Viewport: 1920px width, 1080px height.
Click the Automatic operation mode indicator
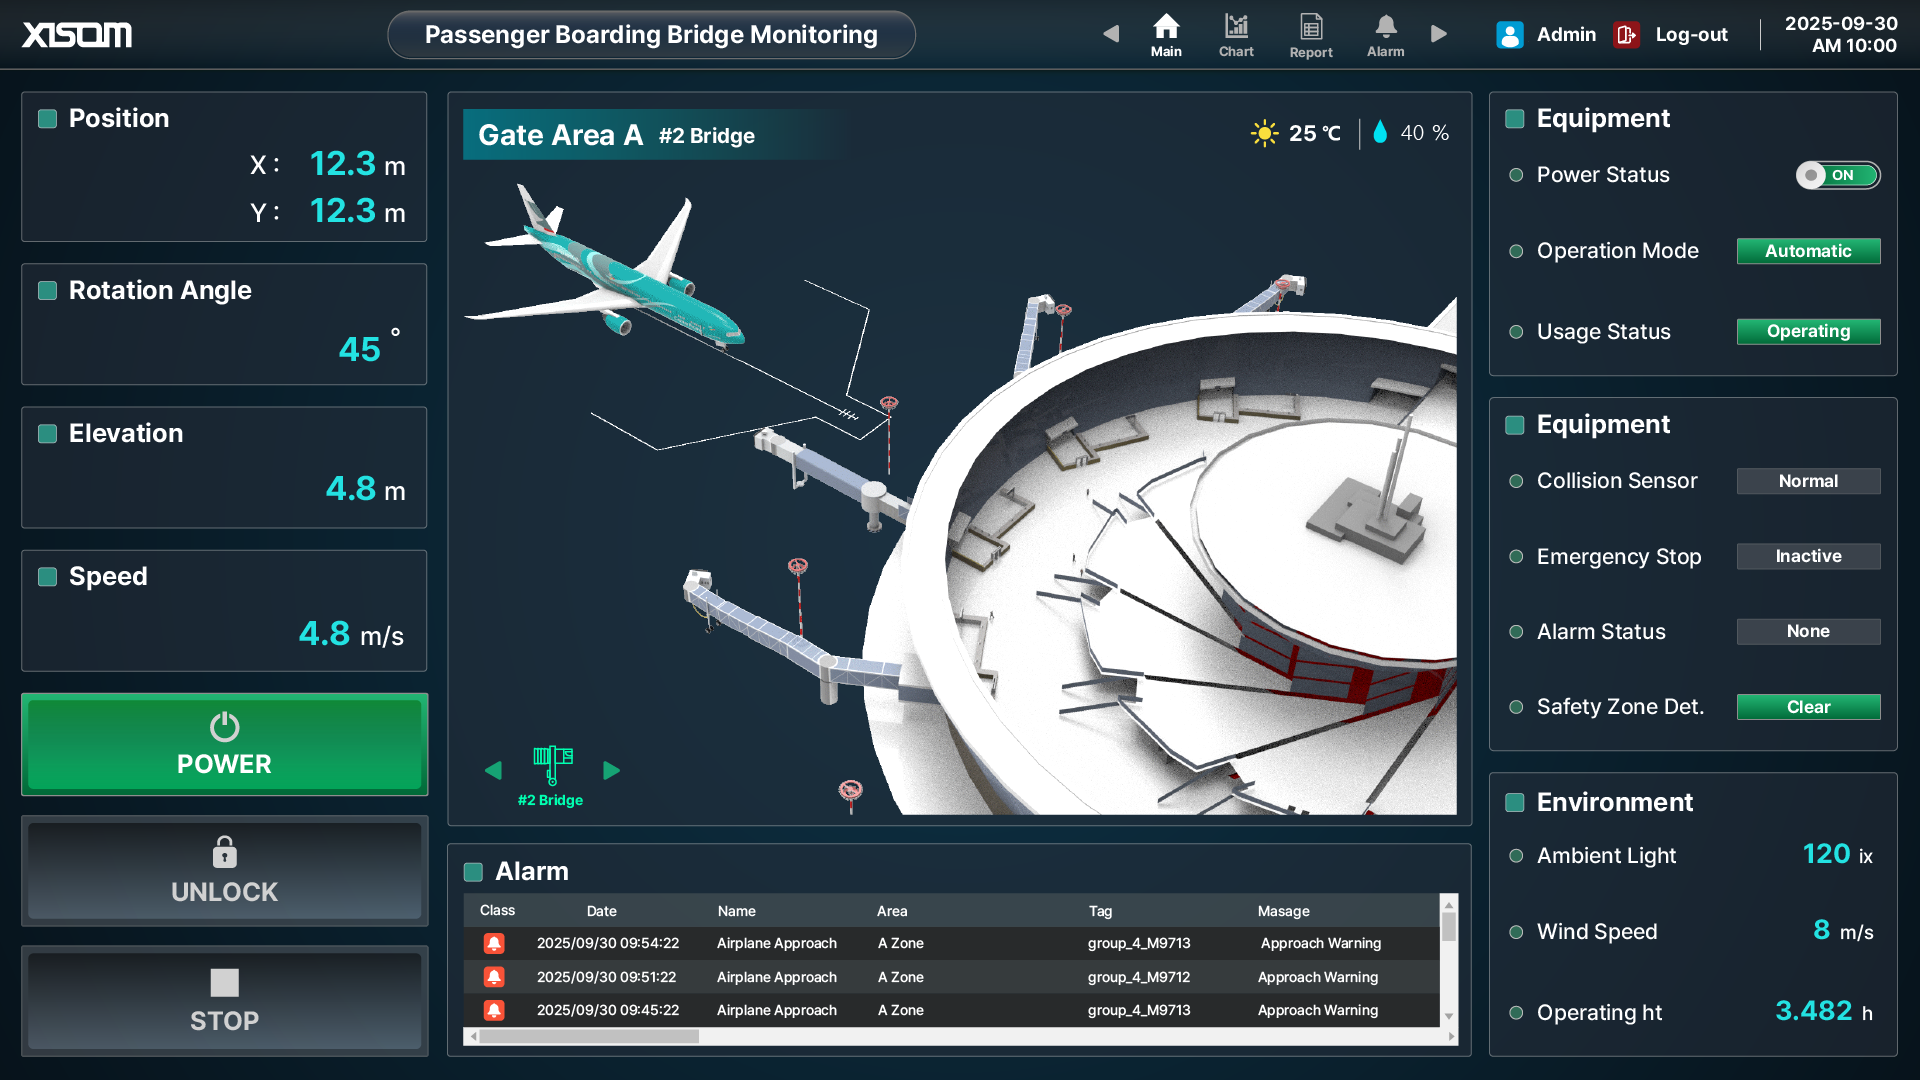click(1808, 251)
